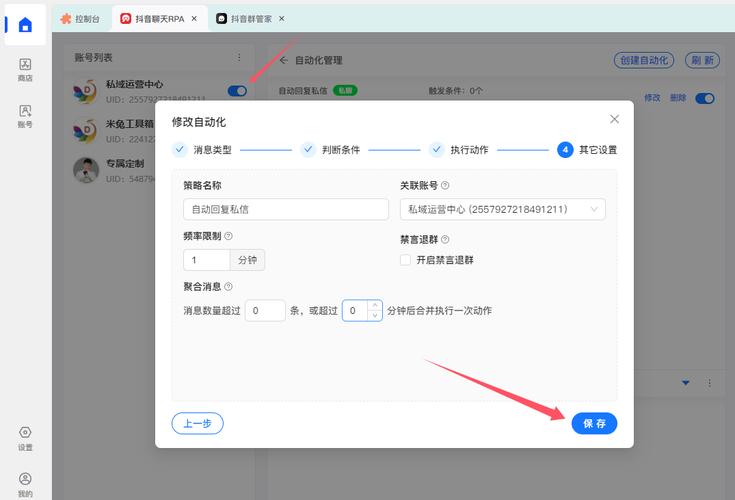Click the 私信 green tag
The image size is (735, 500).
click(345, 90)
